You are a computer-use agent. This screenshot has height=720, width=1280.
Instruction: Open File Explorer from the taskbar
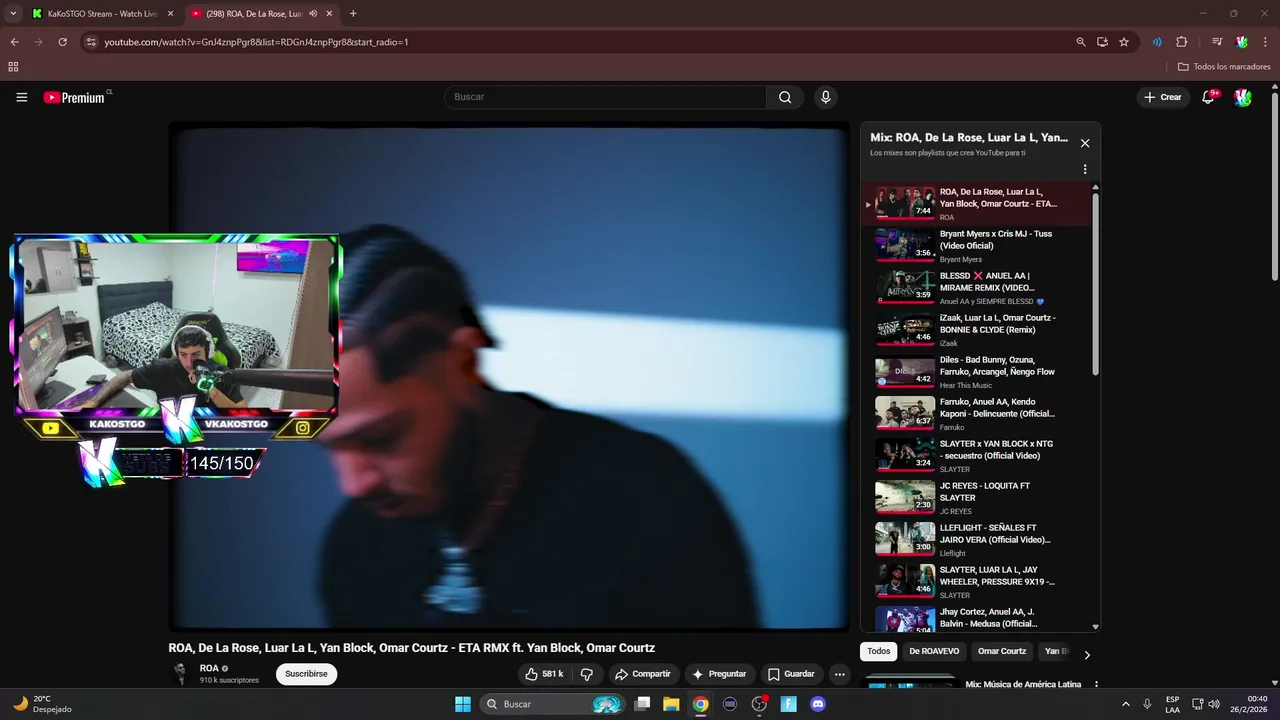[671, 704]
